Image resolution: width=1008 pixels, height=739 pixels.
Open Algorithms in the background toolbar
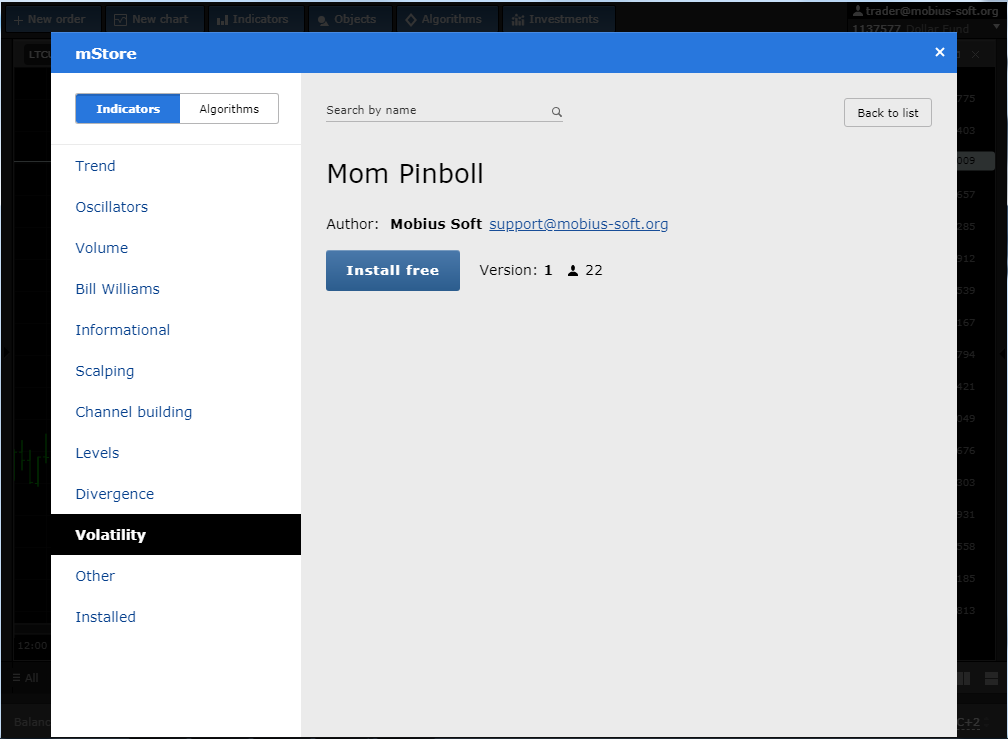click(447, 19)
